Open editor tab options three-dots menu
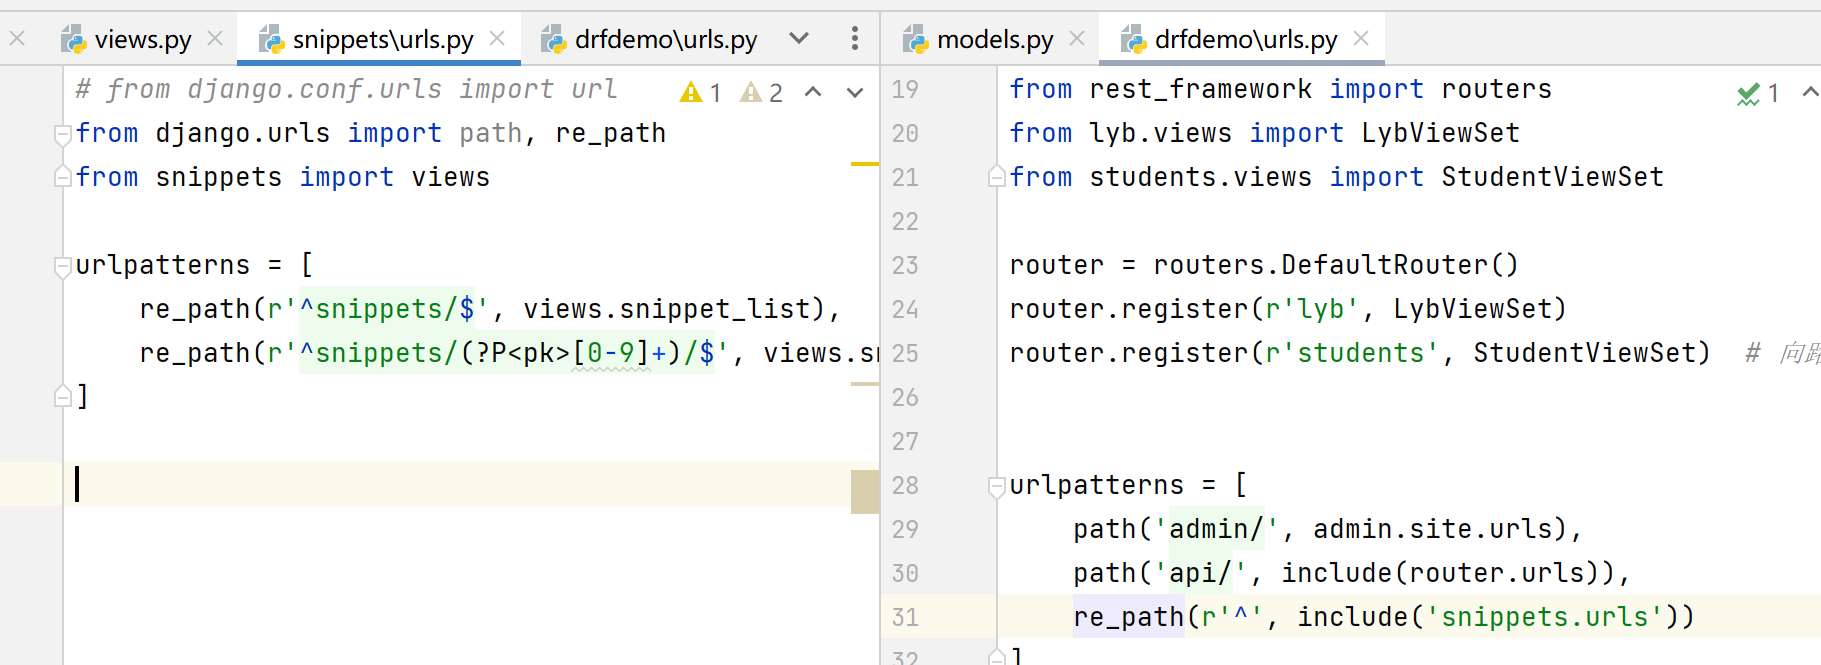This screenshot has width=1821, height=665. point(854,39)
